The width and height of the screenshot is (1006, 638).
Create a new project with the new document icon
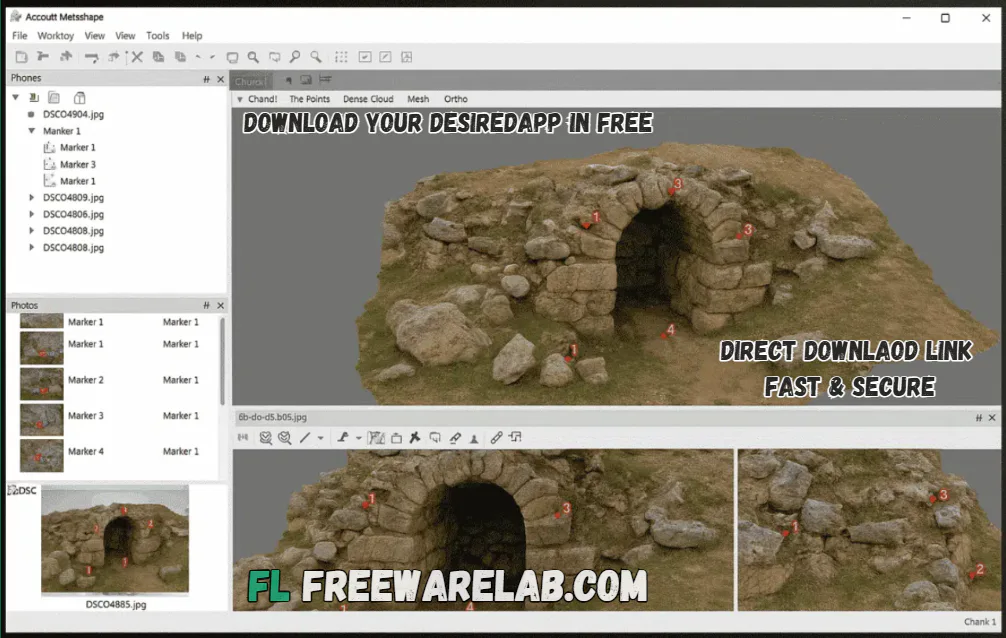pyautogui.click(x=20, y=57)
